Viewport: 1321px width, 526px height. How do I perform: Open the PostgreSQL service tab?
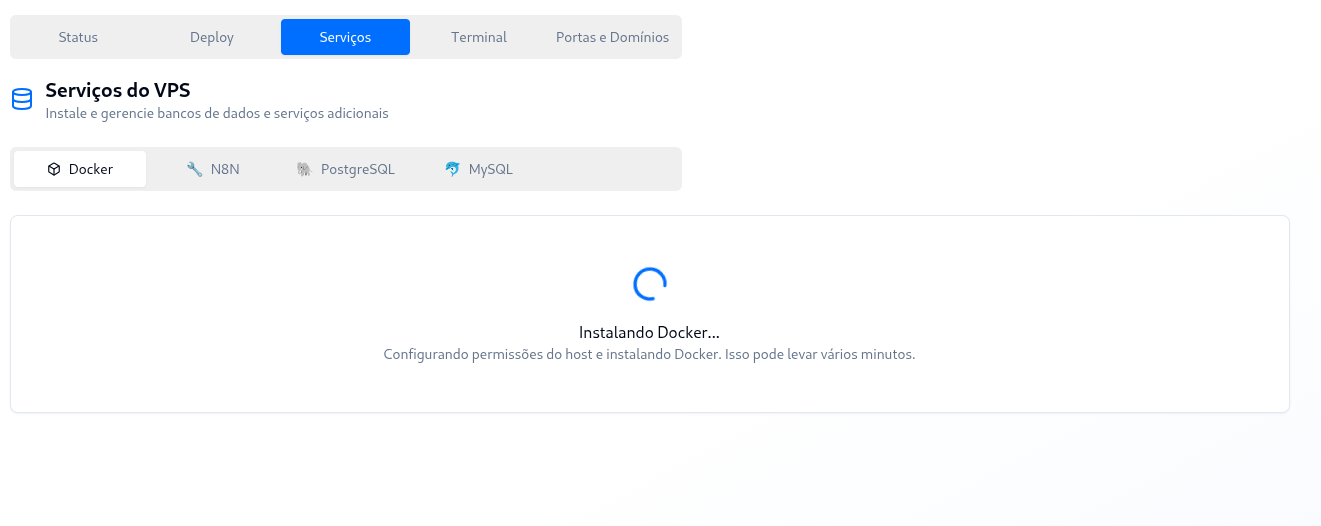click(x=346, y=169)
